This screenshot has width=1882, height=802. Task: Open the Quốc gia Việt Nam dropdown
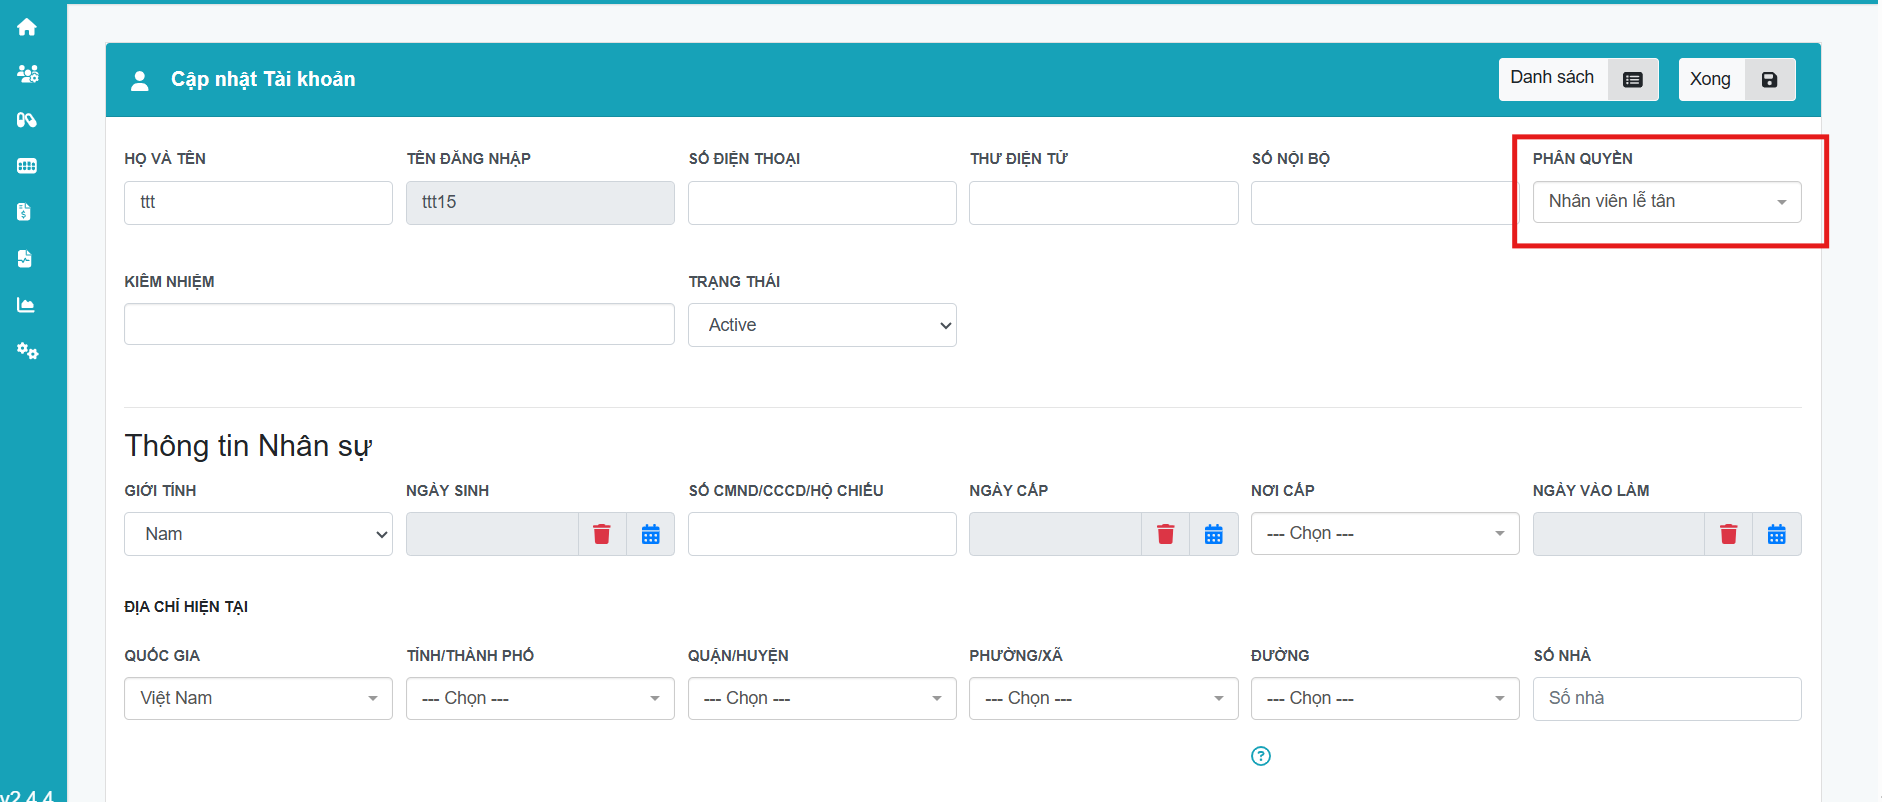258,698
